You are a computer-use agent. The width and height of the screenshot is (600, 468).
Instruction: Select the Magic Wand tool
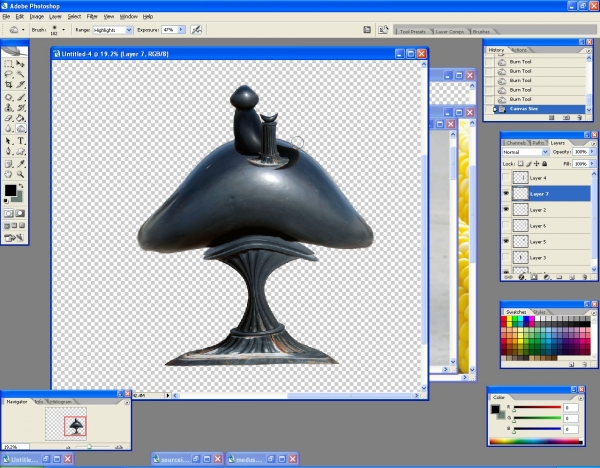(x=20, y=74)
